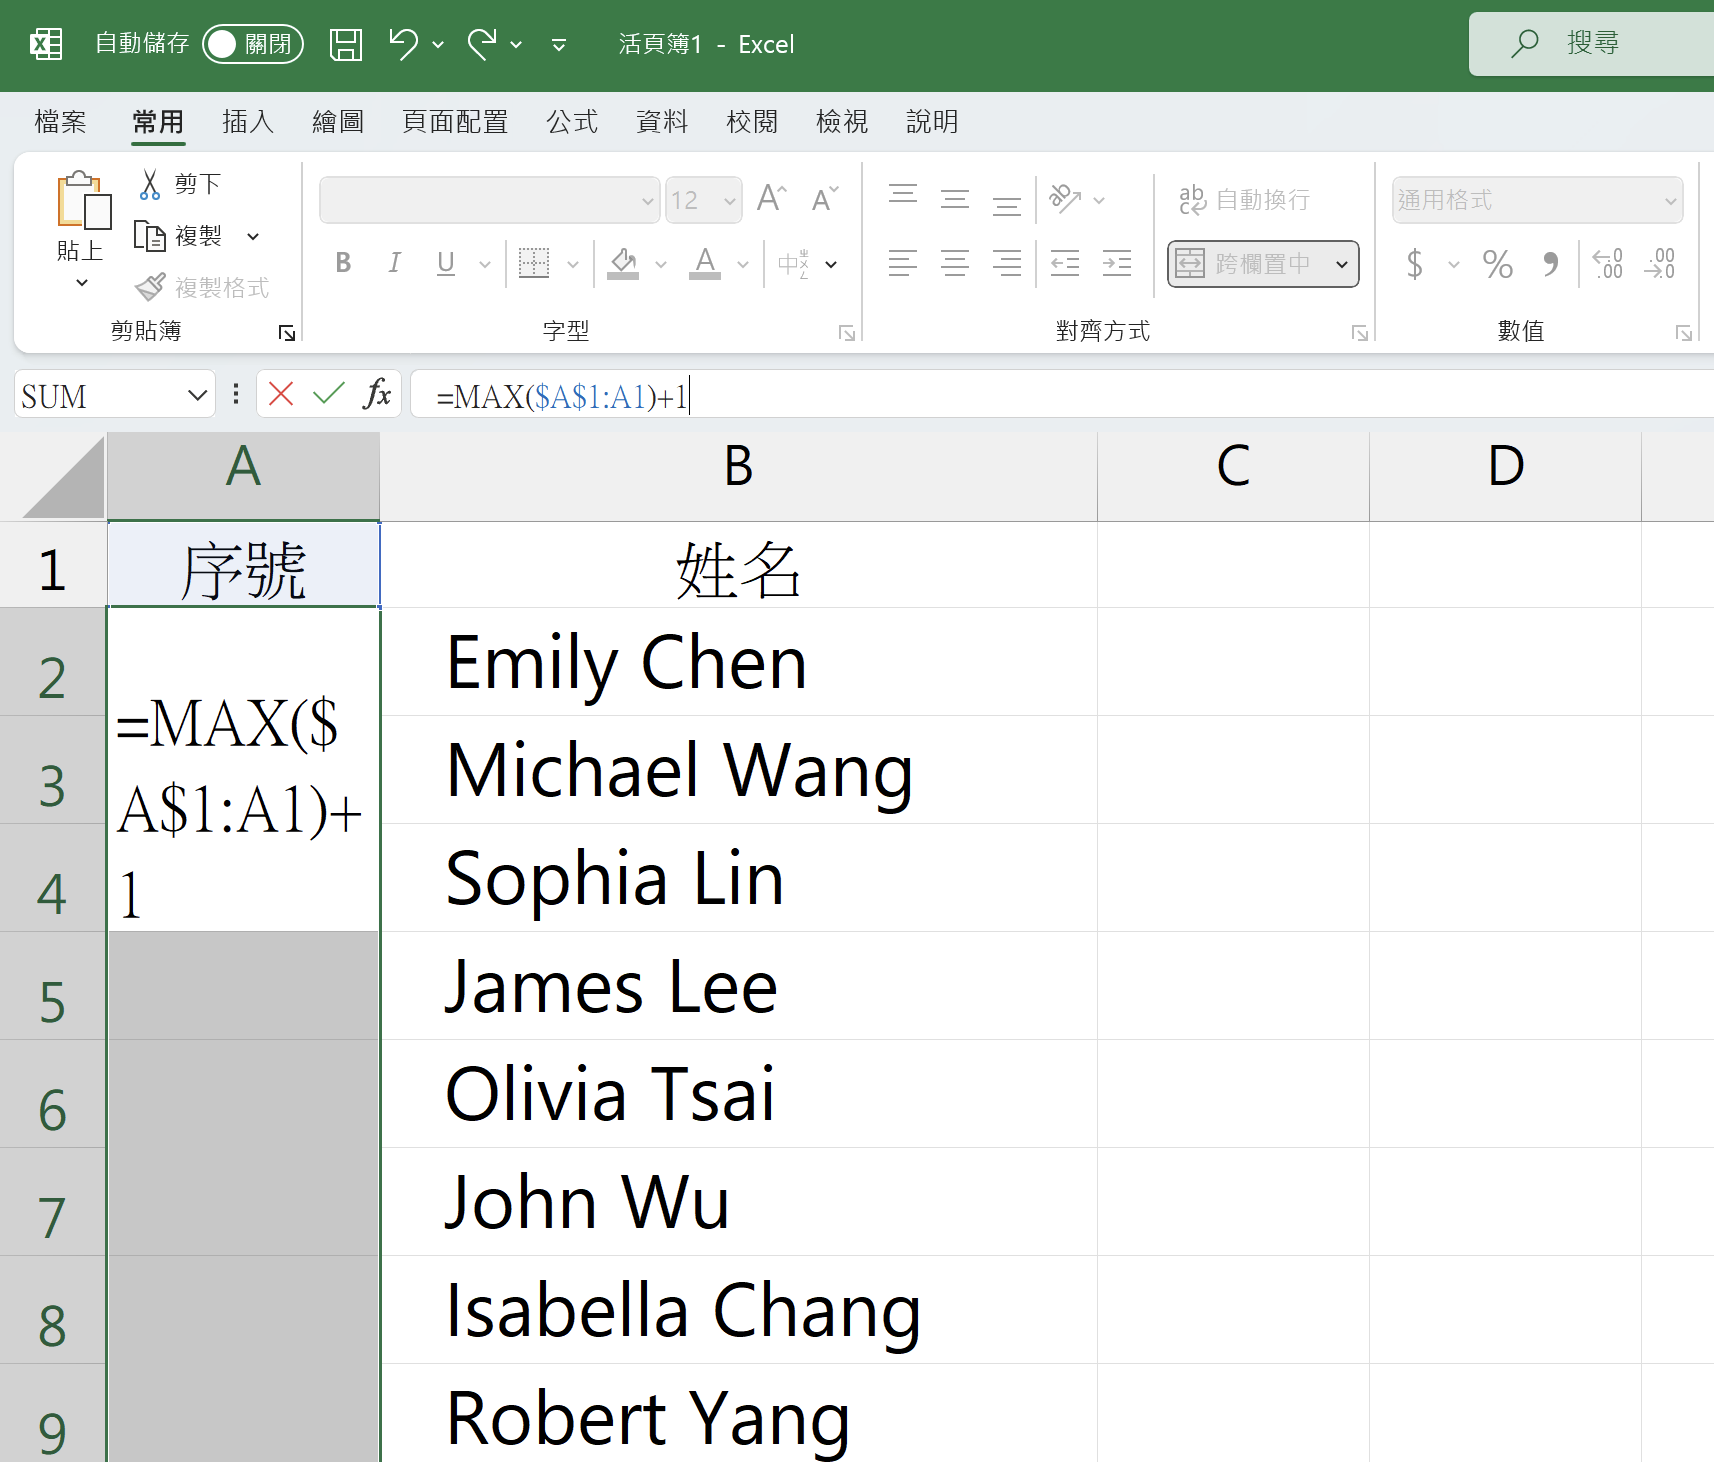The image size is (1714, 1462).
Task: Toggle Italic formatting button
Action: pos(394,263)
